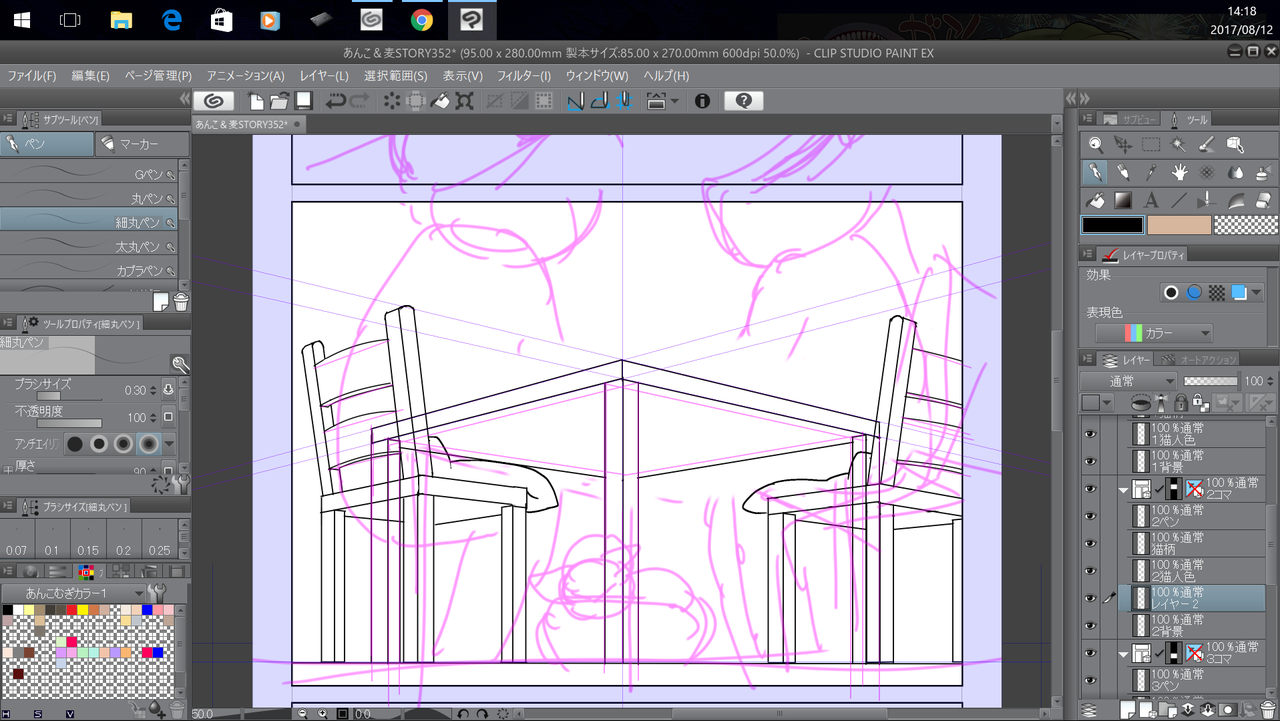The width and height of the screenshot is (1280, 721).
Task: Hide the 猫柄 layer
Action: 1091,543
